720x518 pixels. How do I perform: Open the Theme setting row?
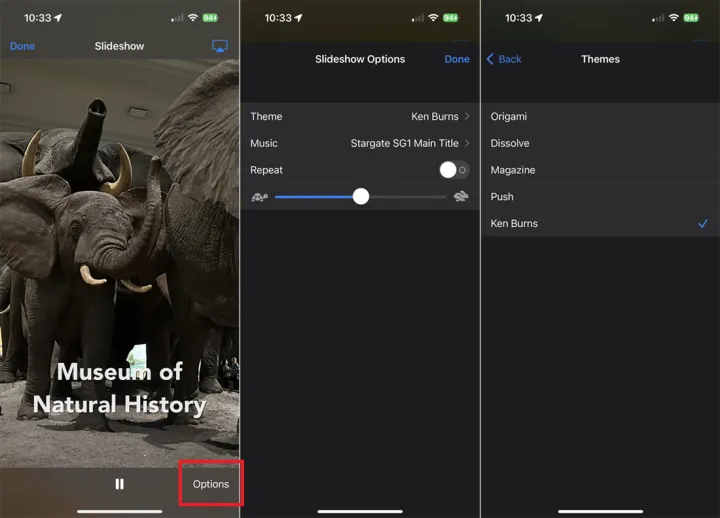pos(360,117)
